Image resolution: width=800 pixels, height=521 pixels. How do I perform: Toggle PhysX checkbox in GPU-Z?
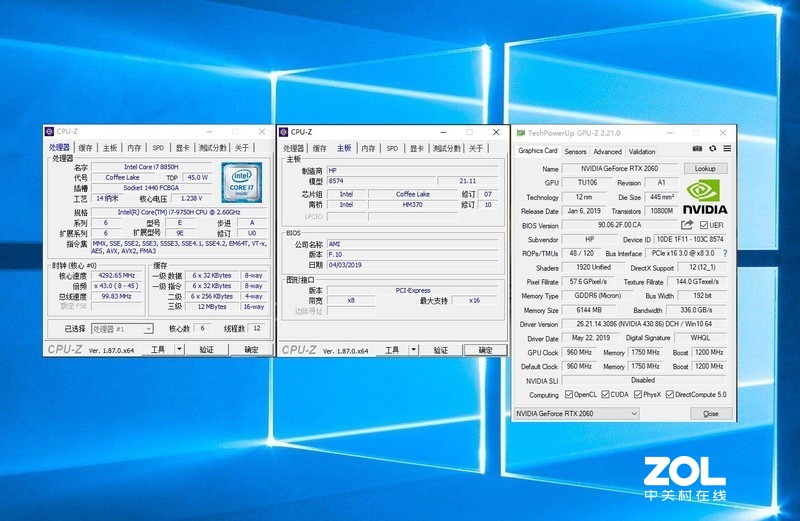click(x=638, y=394)
